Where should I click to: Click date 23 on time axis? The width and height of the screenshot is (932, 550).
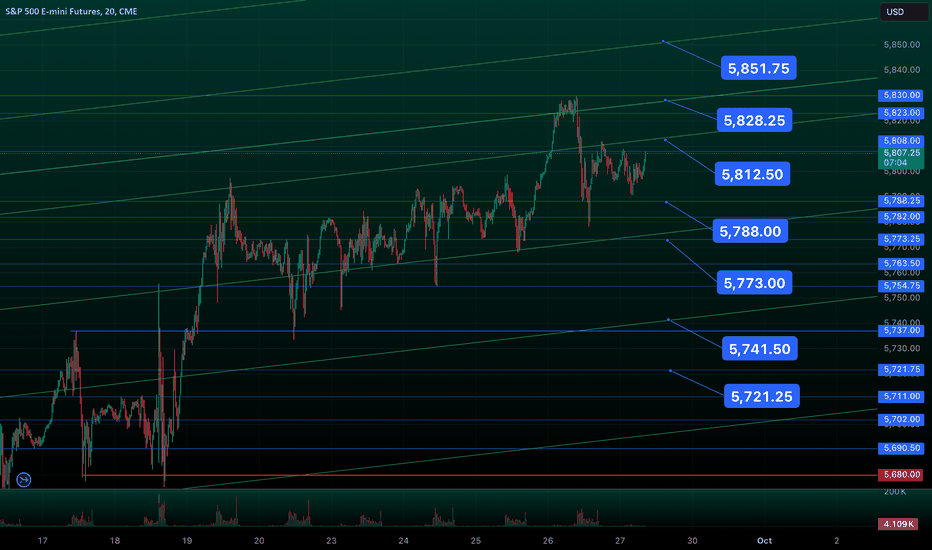331,540
